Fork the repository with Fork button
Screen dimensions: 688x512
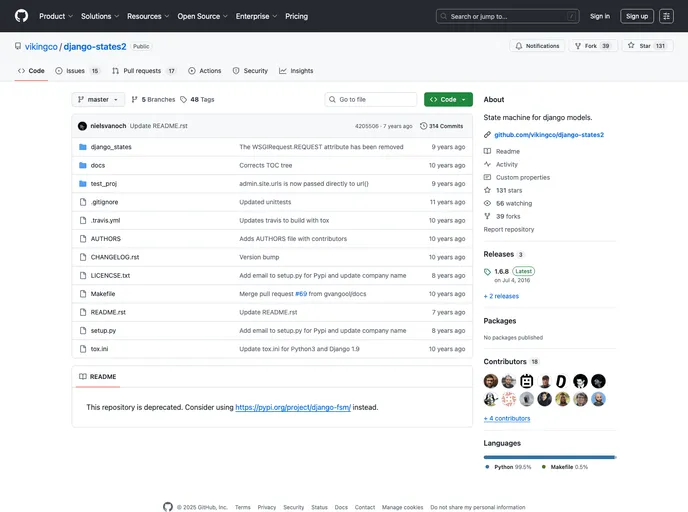(593, 46)
